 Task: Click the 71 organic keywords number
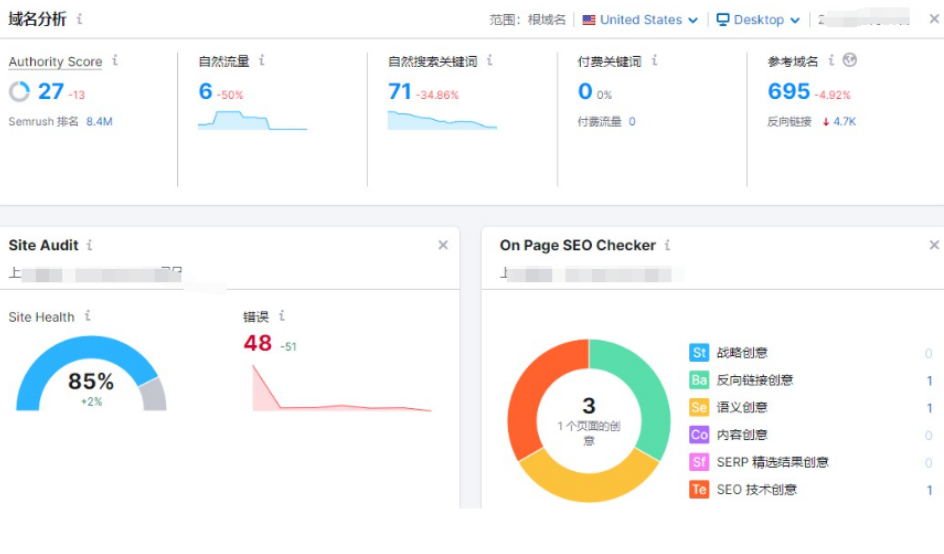[x=400, y=92]
